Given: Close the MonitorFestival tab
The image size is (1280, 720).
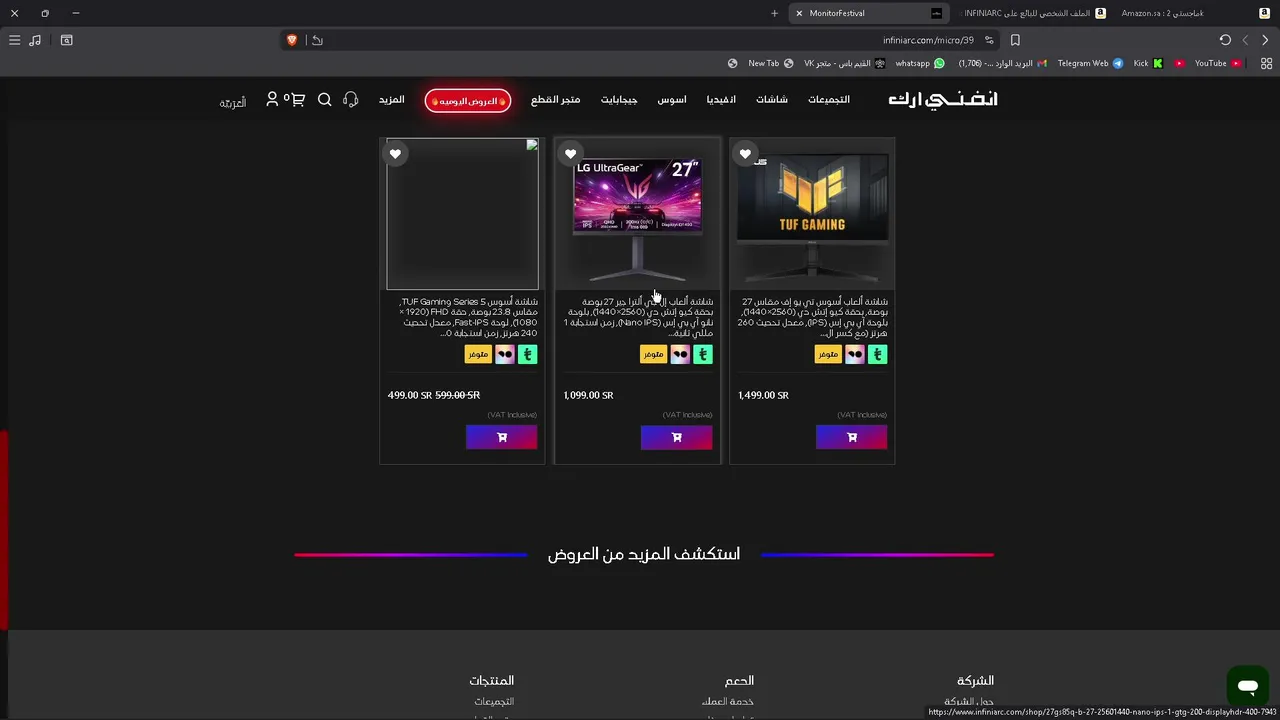Looking at the screenshot, I should (x=799, y=13).
